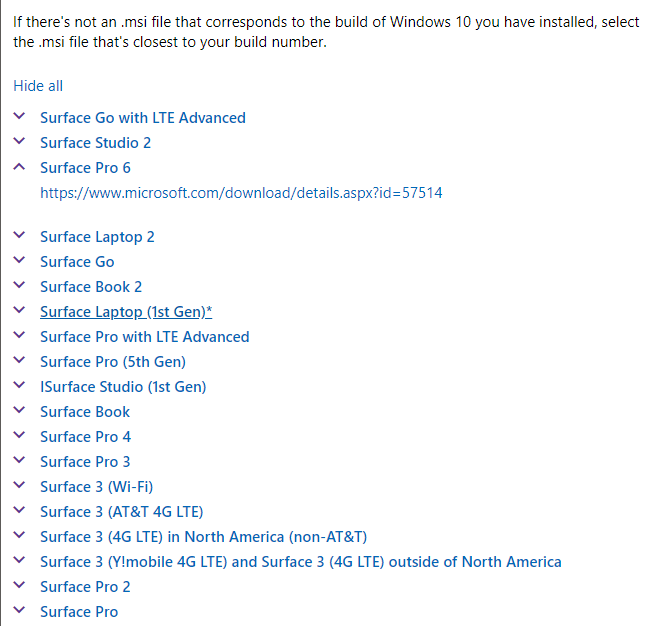
Task: Expand Surface Pro with LTE Advanced chevron
Action: [x=20, y=336]
